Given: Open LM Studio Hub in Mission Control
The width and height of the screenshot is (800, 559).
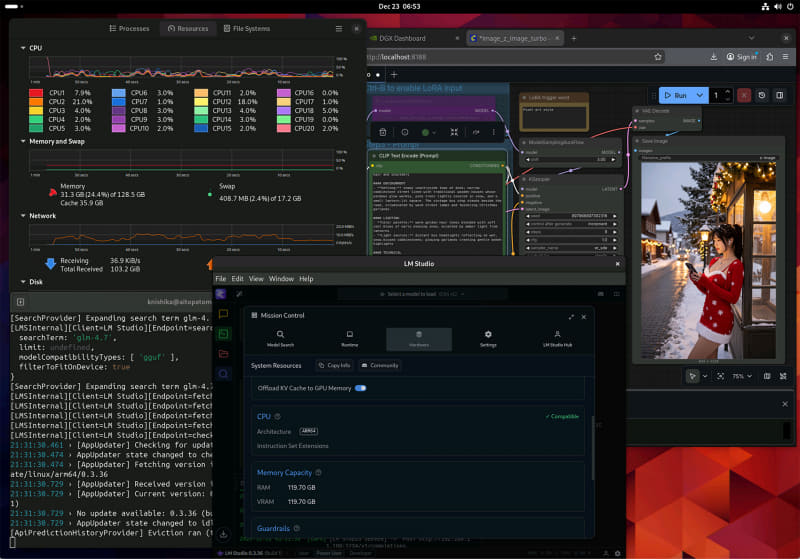Looking at the screenshot, I should click(557, 339).
